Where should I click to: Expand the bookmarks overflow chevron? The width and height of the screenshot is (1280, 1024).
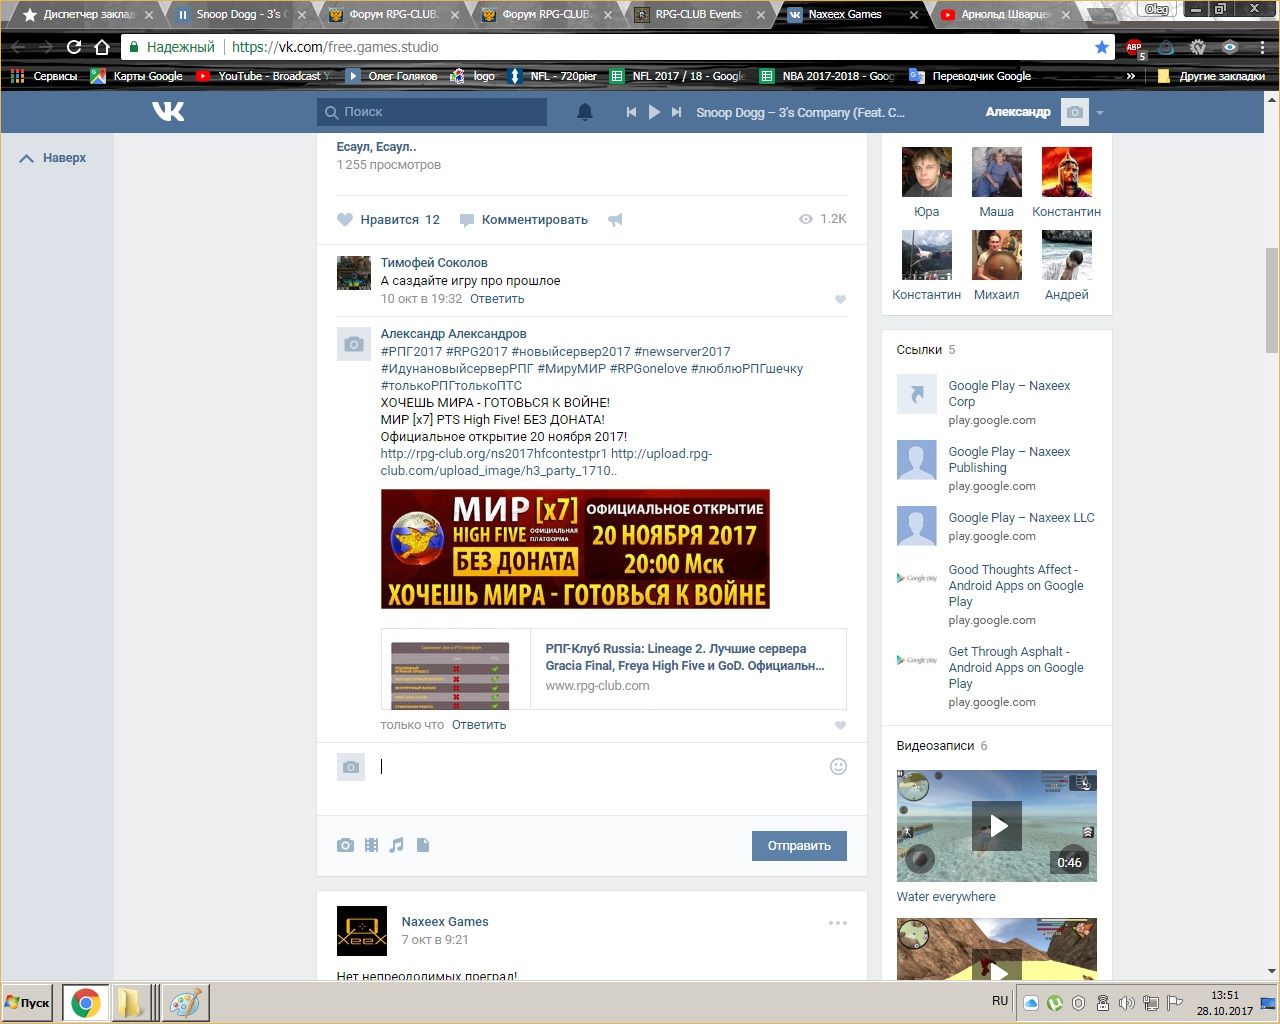[1131, 76]
